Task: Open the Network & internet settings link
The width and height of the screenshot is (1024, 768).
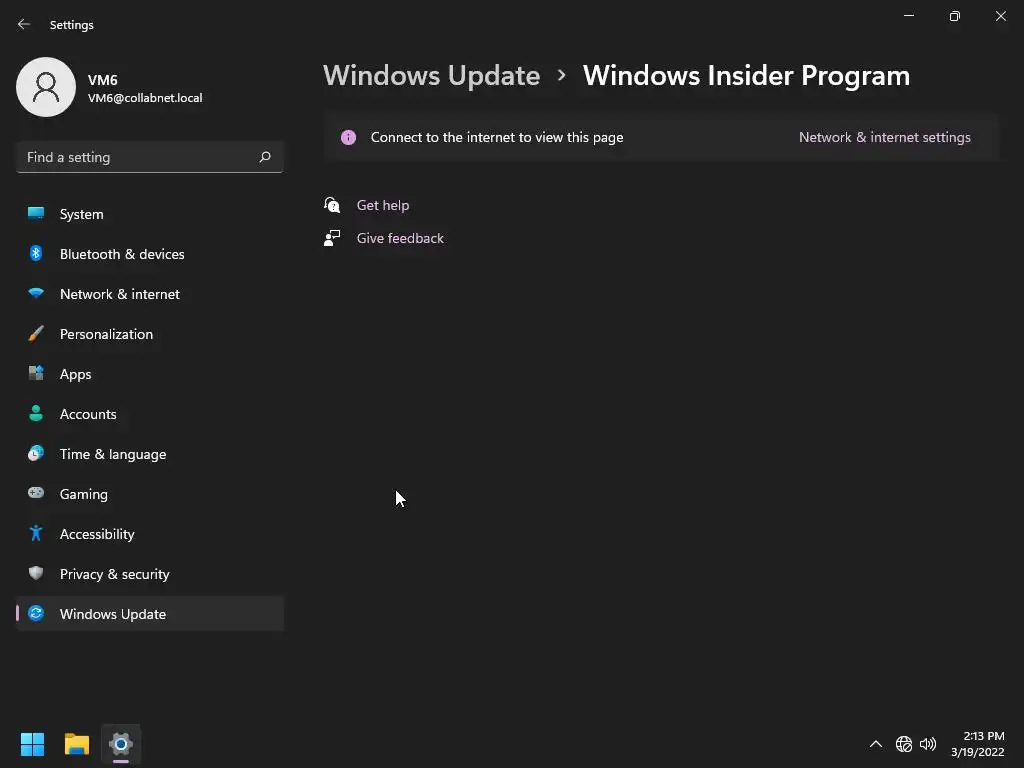Action: (884, 137)
